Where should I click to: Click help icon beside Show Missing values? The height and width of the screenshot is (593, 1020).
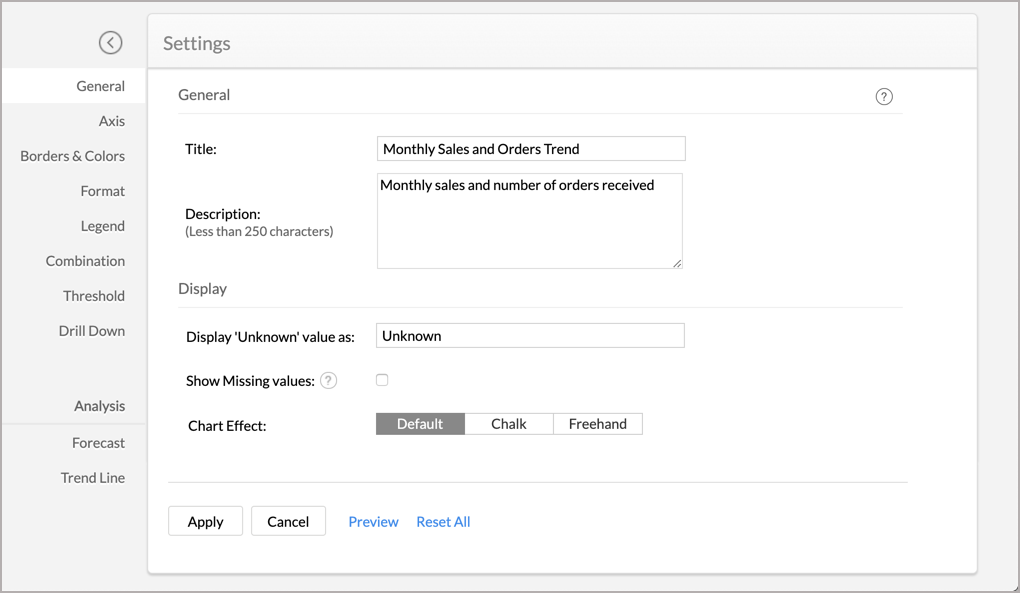(328, 381)
